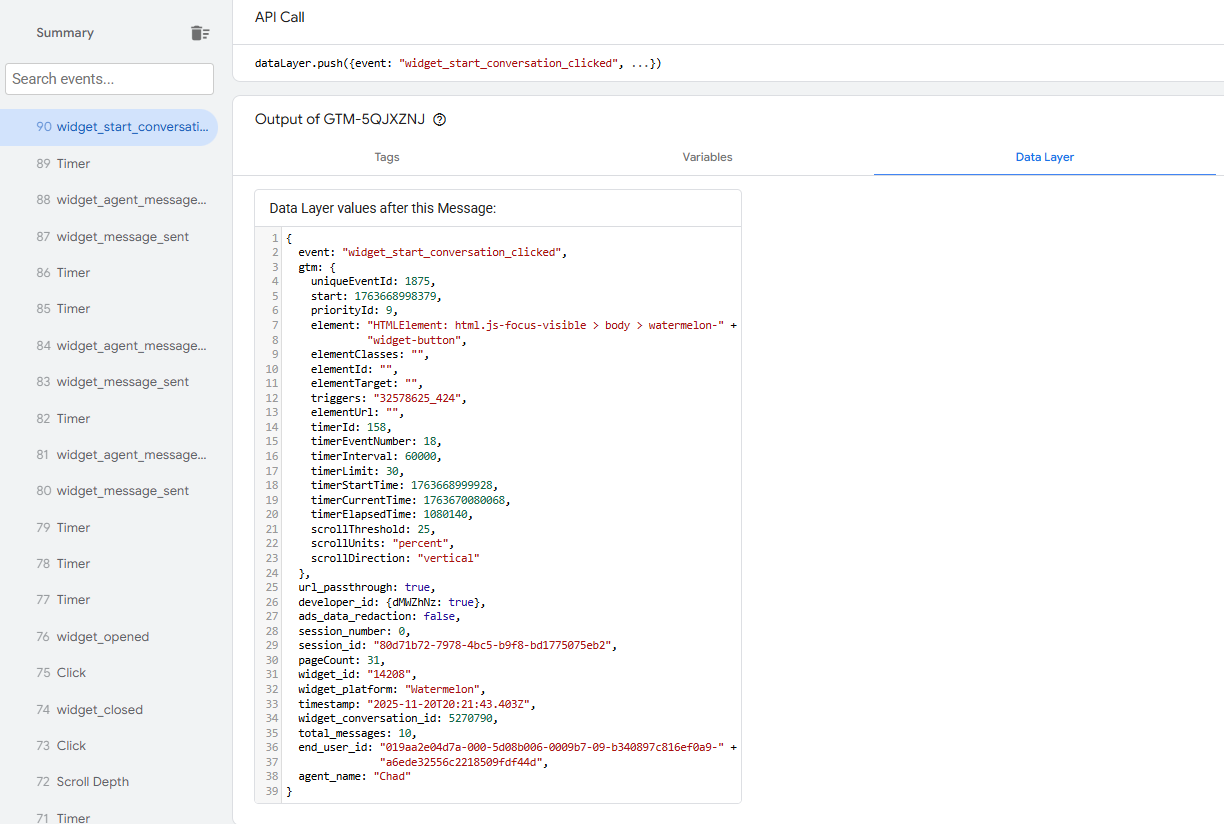Viewport: 1224px width, 824px height.
Task: Click the Output of GTM-5QJXZNJ heading
Action: (340, 119)
